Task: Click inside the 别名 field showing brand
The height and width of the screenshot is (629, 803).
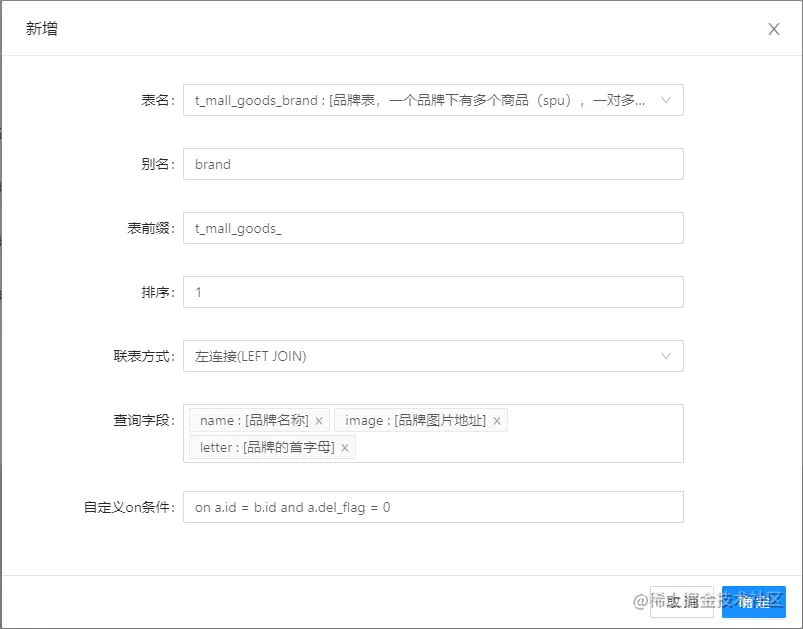Action: tap(433, 164)
